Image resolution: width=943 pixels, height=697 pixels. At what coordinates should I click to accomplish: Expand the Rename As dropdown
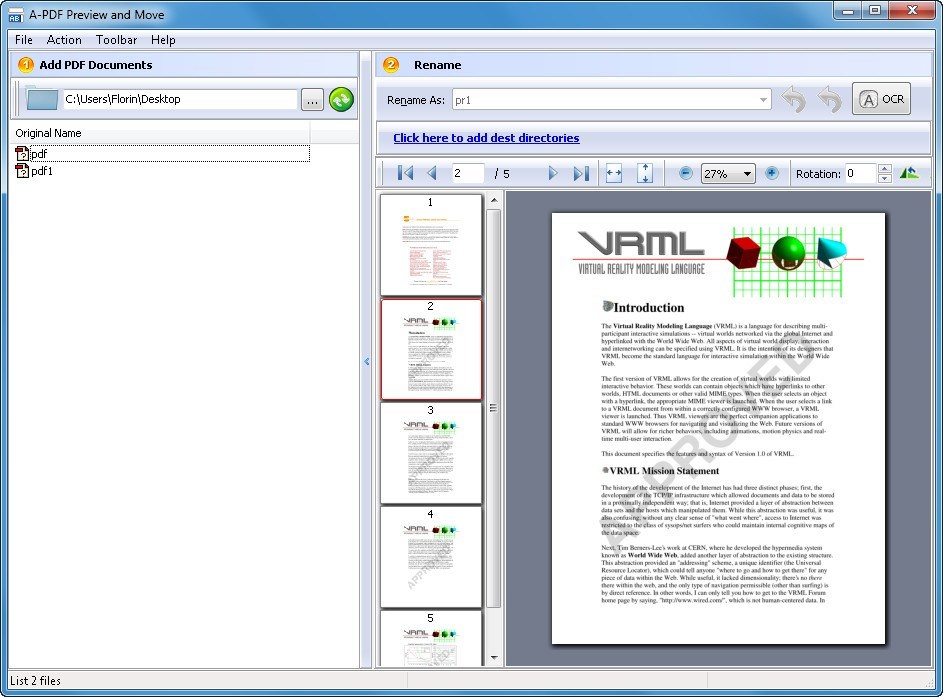[x=763, y=99]
